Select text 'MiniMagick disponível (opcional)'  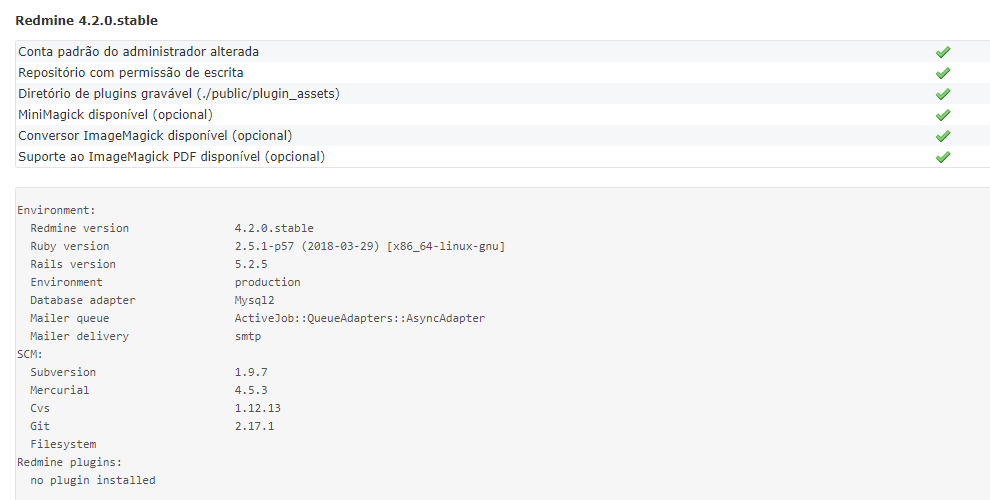[116, 114]
